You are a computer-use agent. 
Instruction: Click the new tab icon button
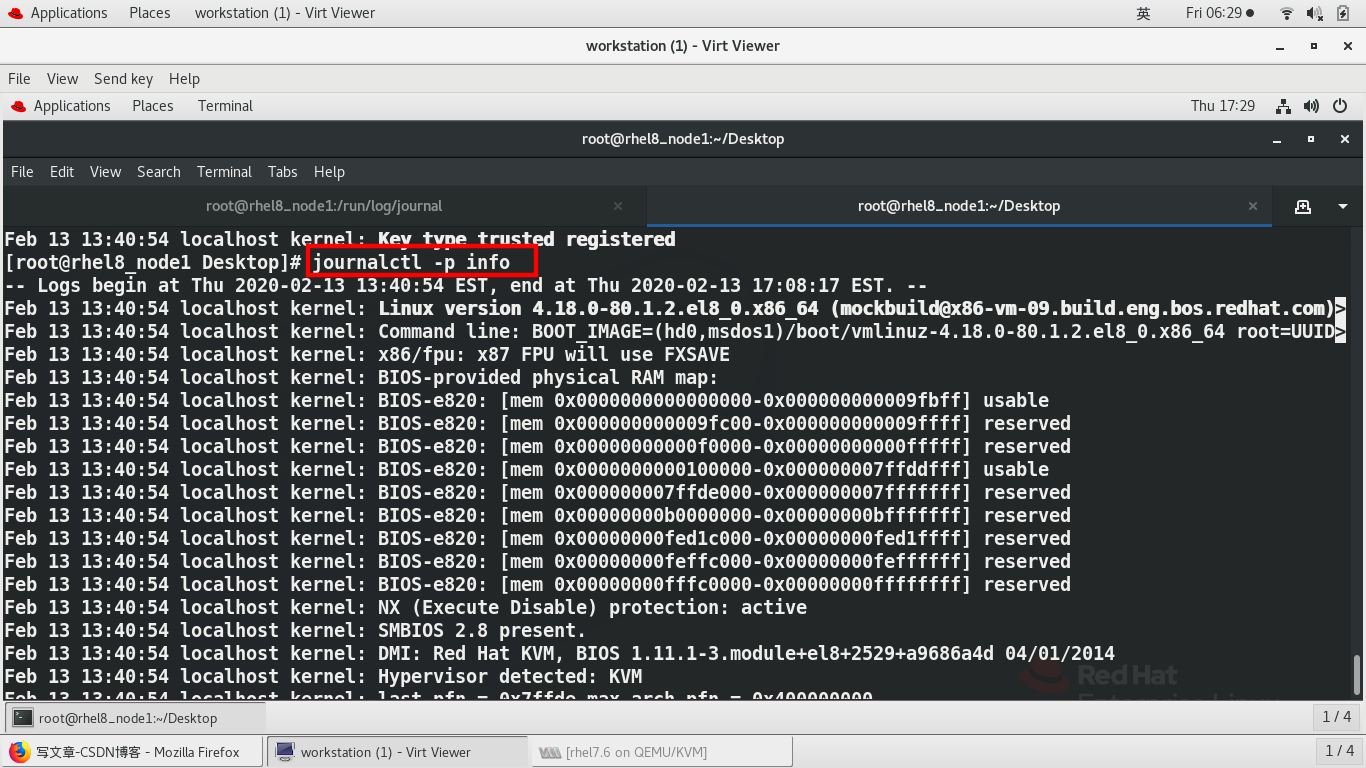[1302, 206]
